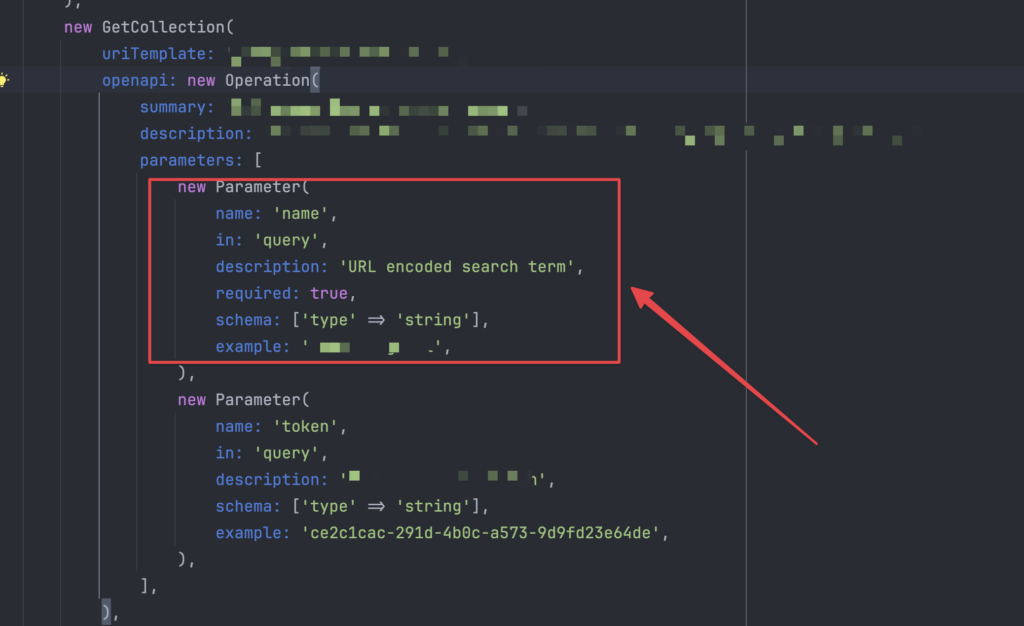The height and width of the screenshot is (626, 1024).
Task: Click 'URL encoded search term' string
Action: [456, 267]
